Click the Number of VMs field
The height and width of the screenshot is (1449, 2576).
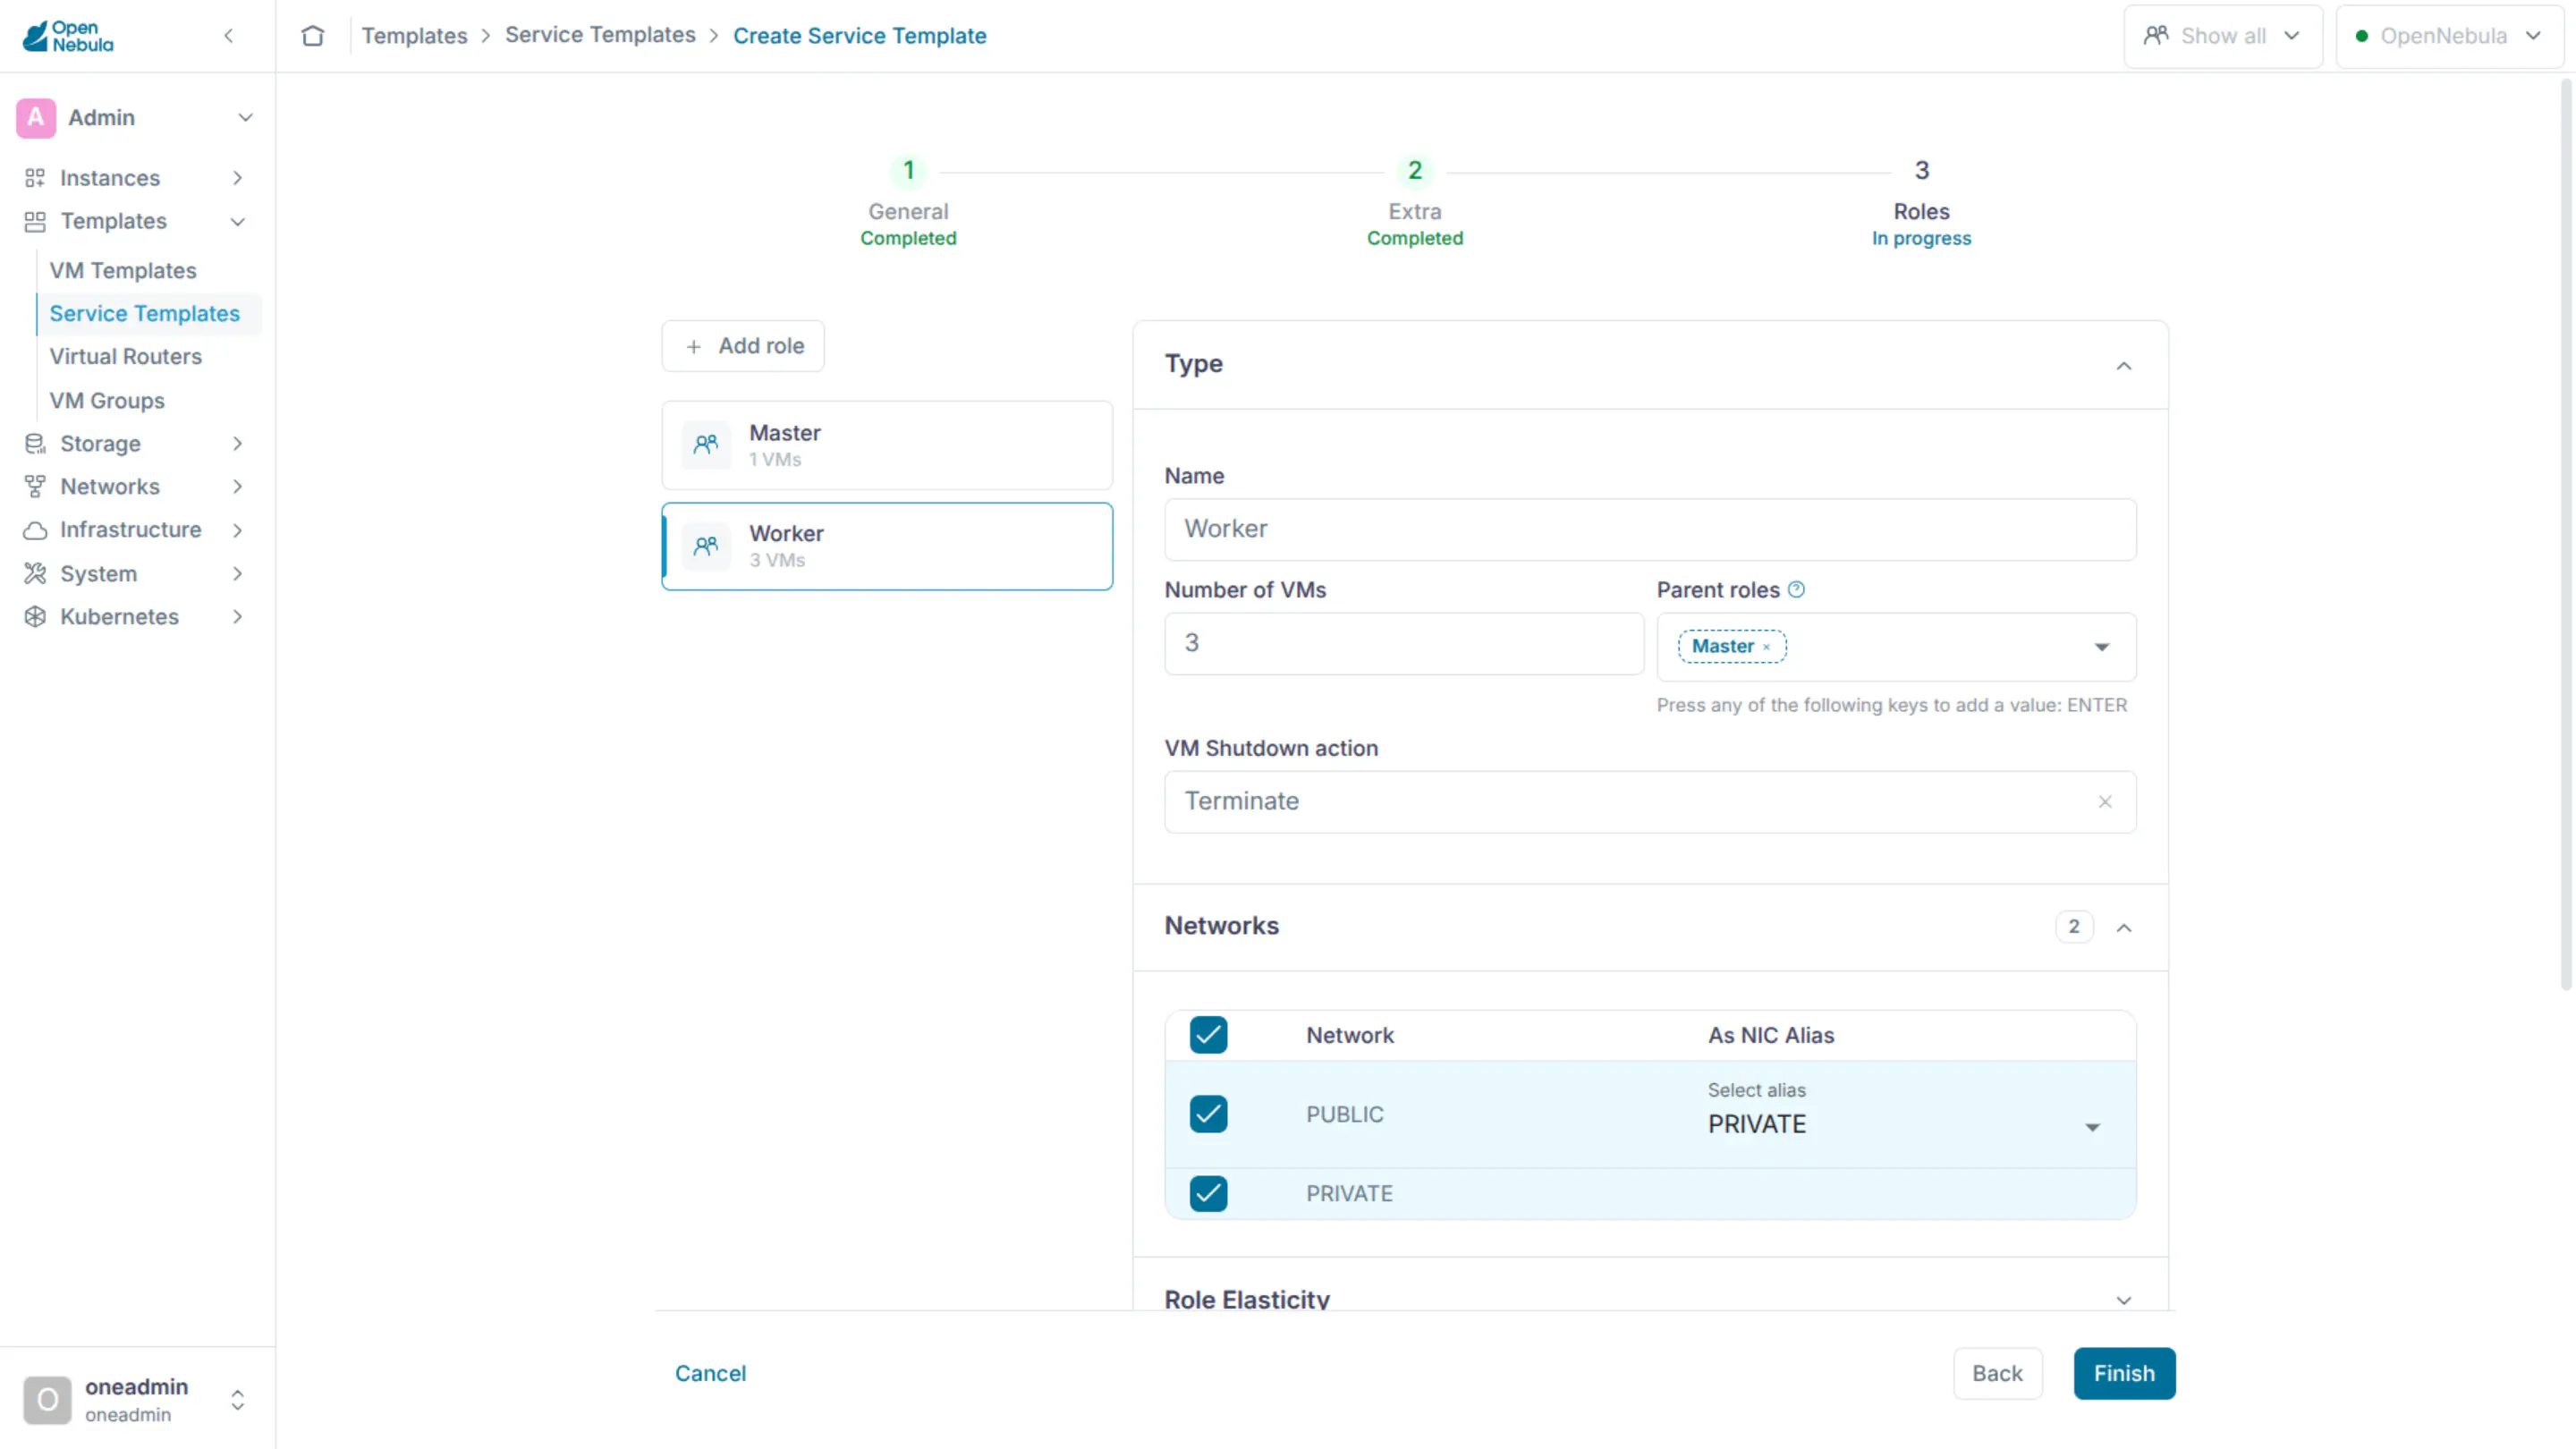[x=1404, y=643]
